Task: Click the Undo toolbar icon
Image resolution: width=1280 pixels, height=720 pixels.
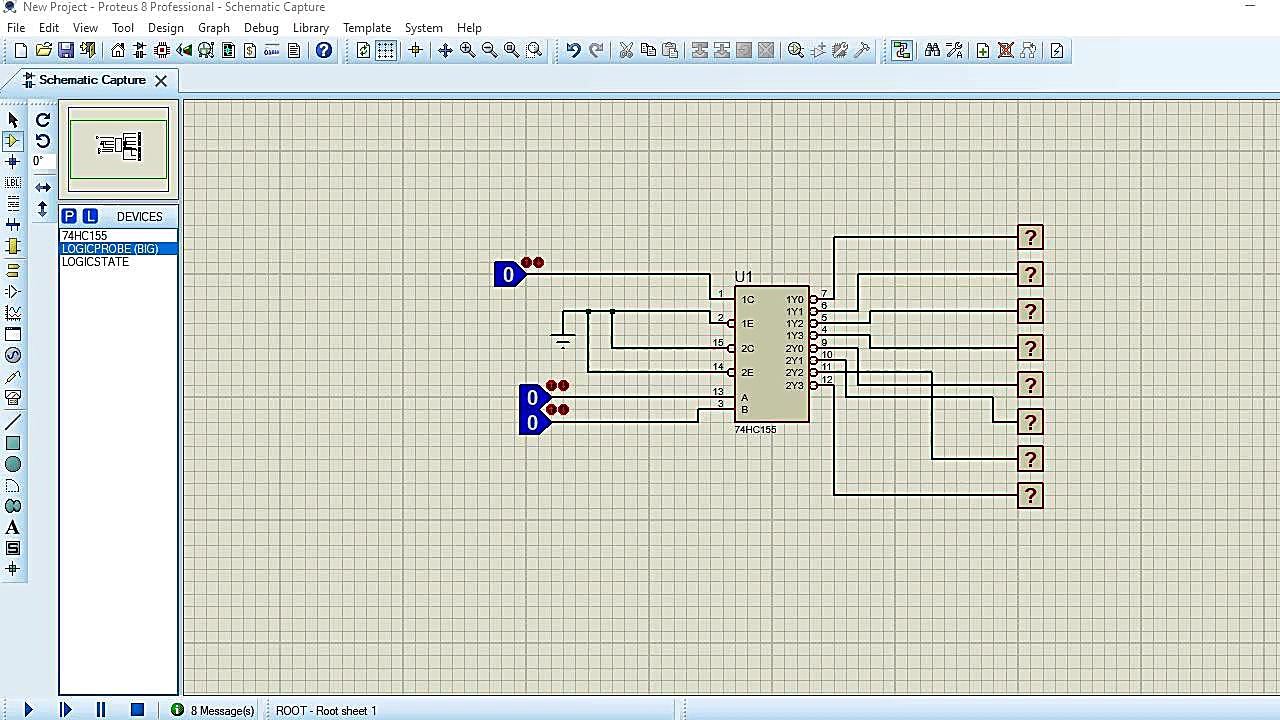Action: (x=573, y=50)
